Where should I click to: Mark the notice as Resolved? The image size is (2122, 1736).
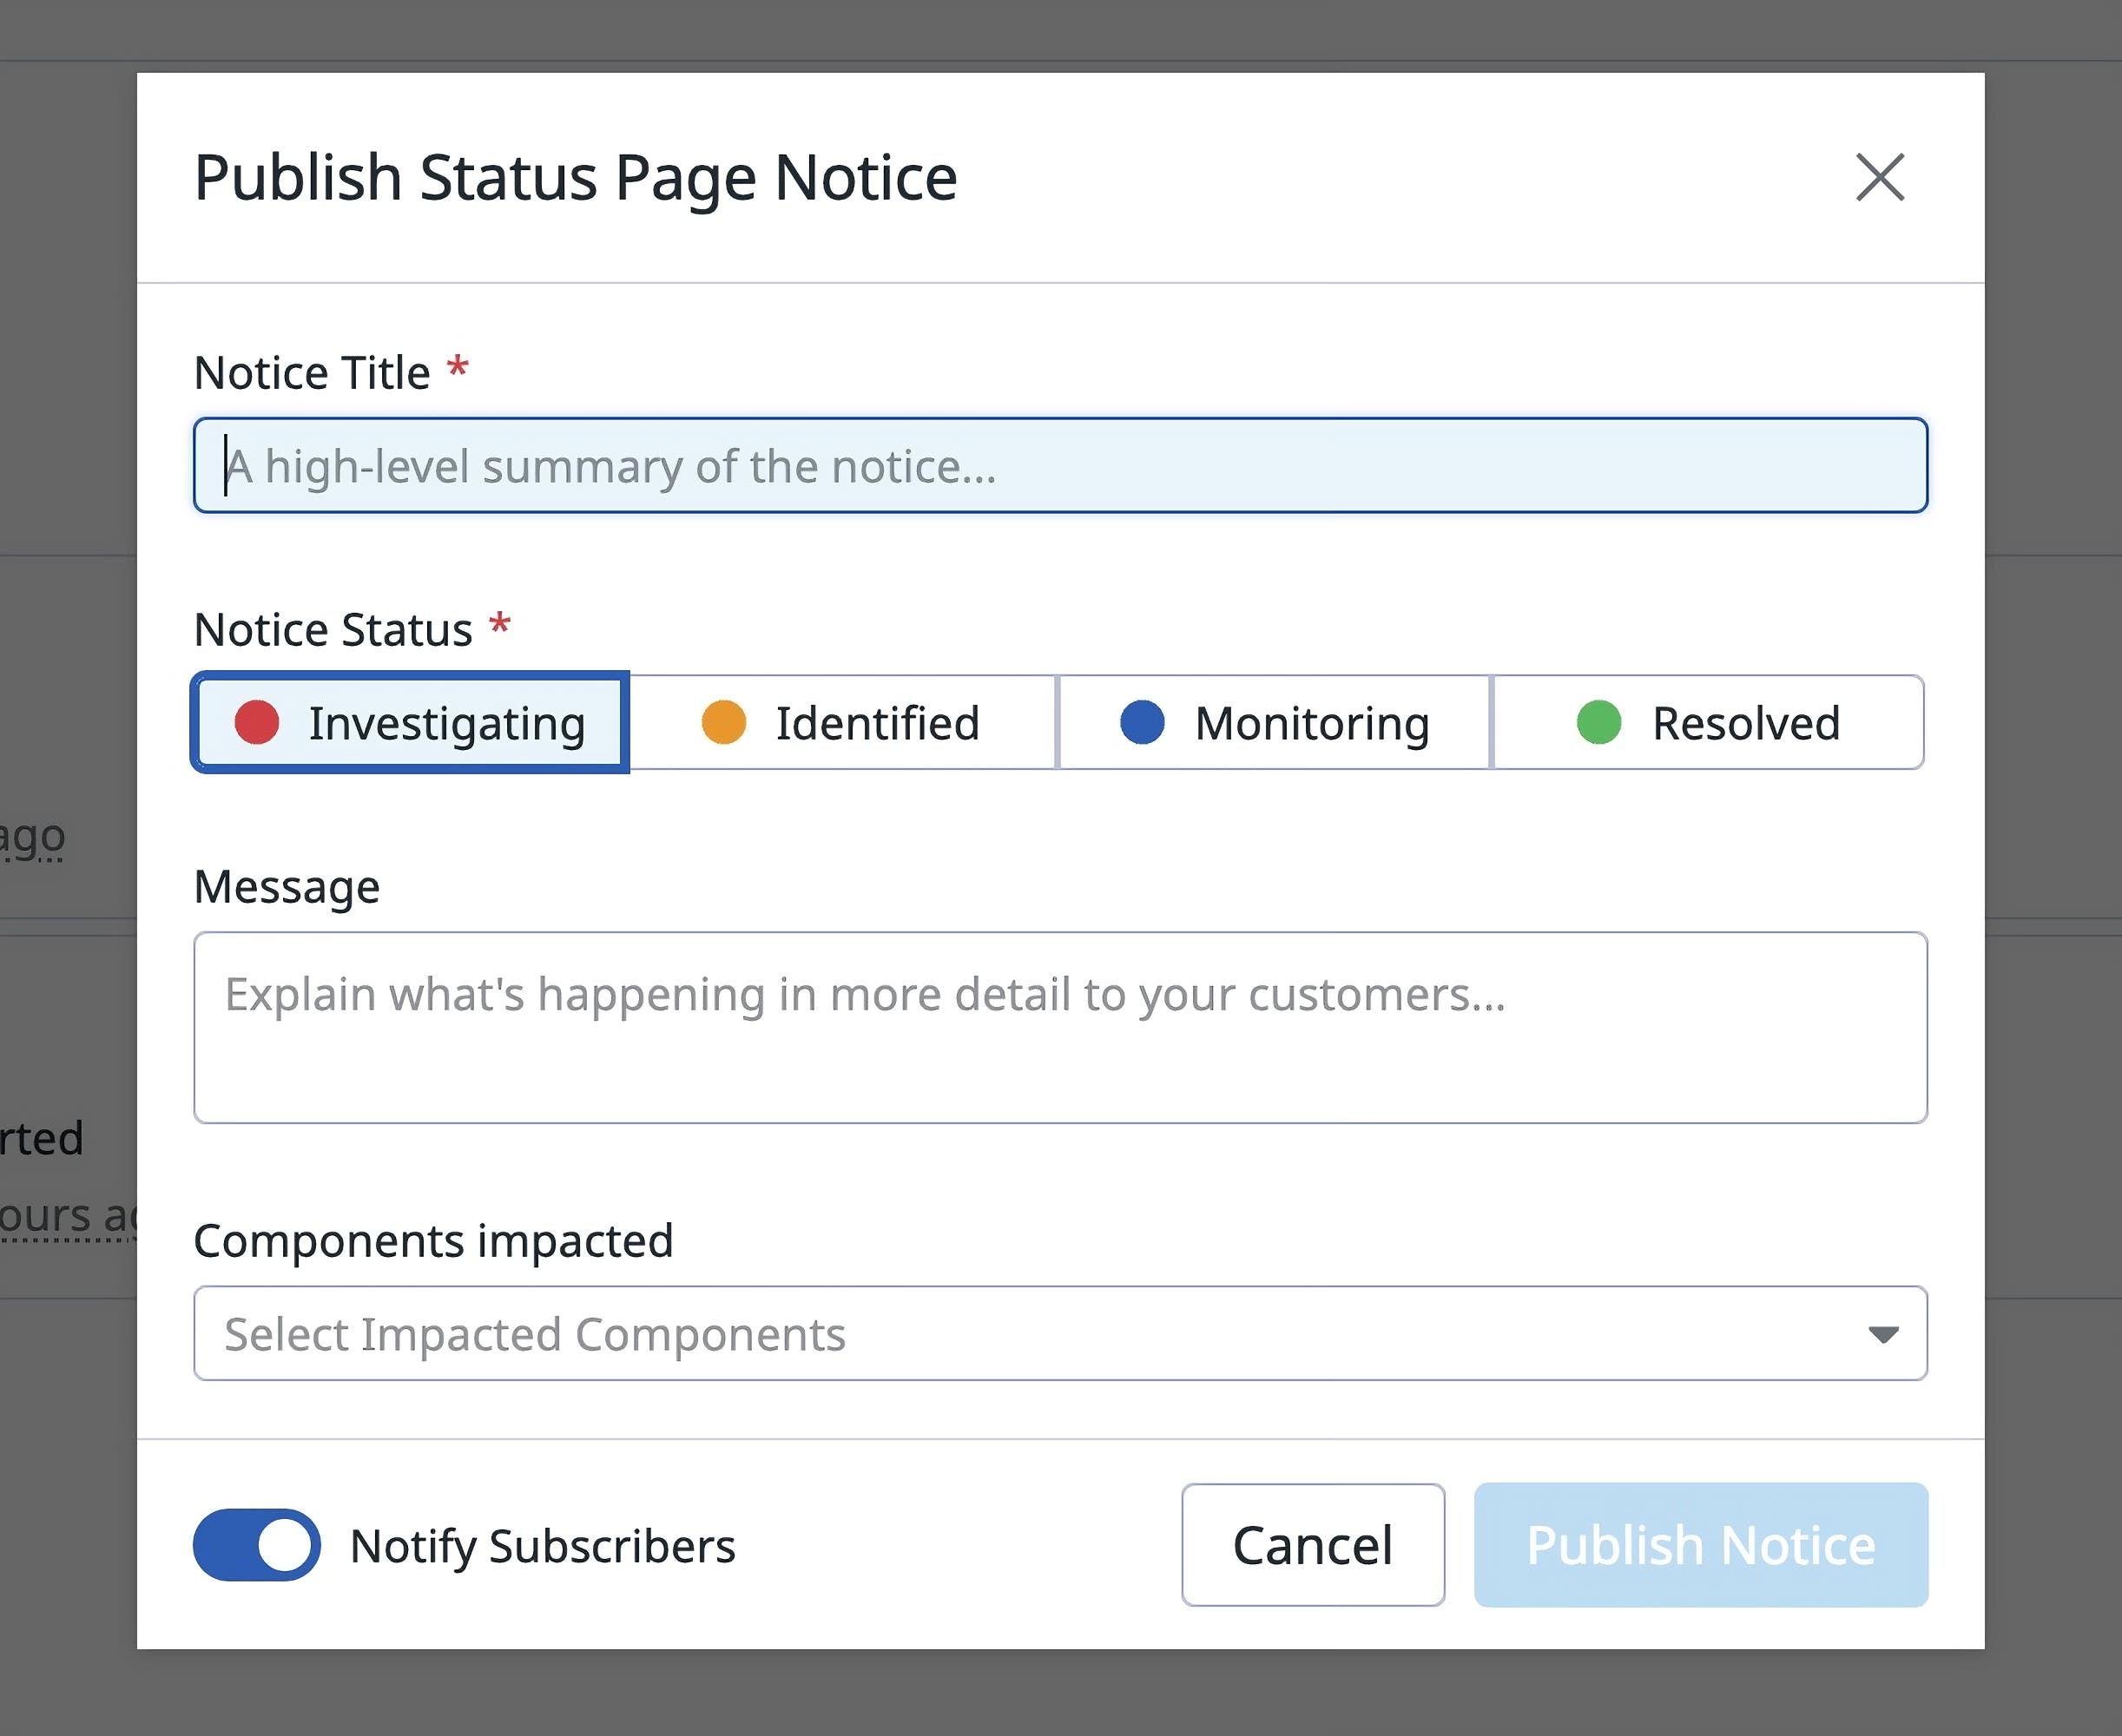(x=1707, y=722)
